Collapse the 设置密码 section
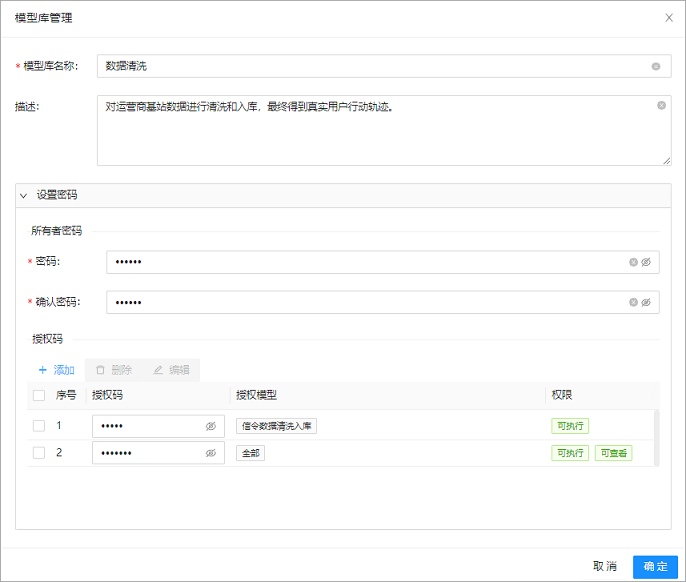The image size is (686, 582). click(24, 196)
